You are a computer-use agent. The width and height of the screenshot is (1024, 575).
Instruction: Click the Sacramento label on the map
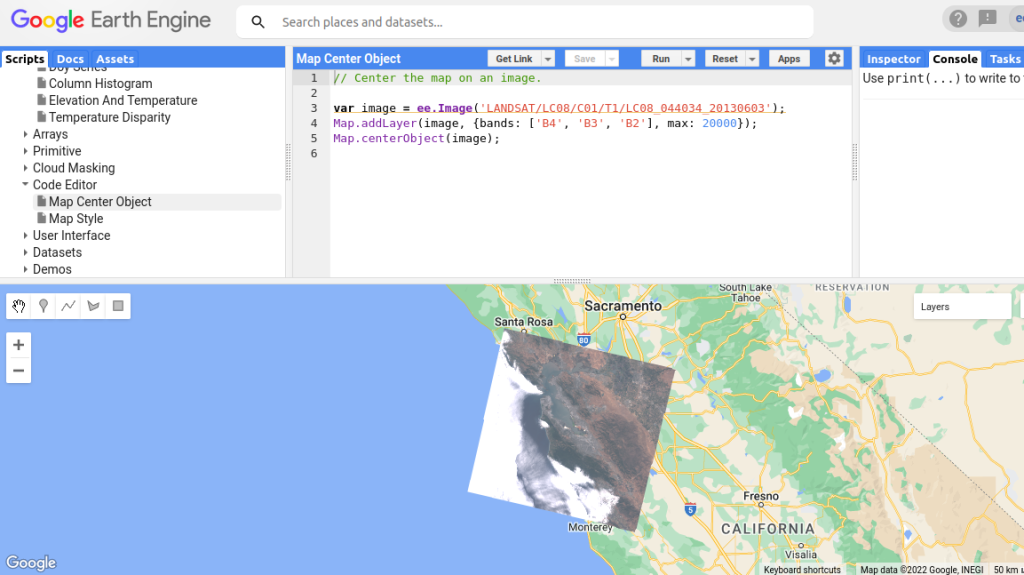click(623, 306)
